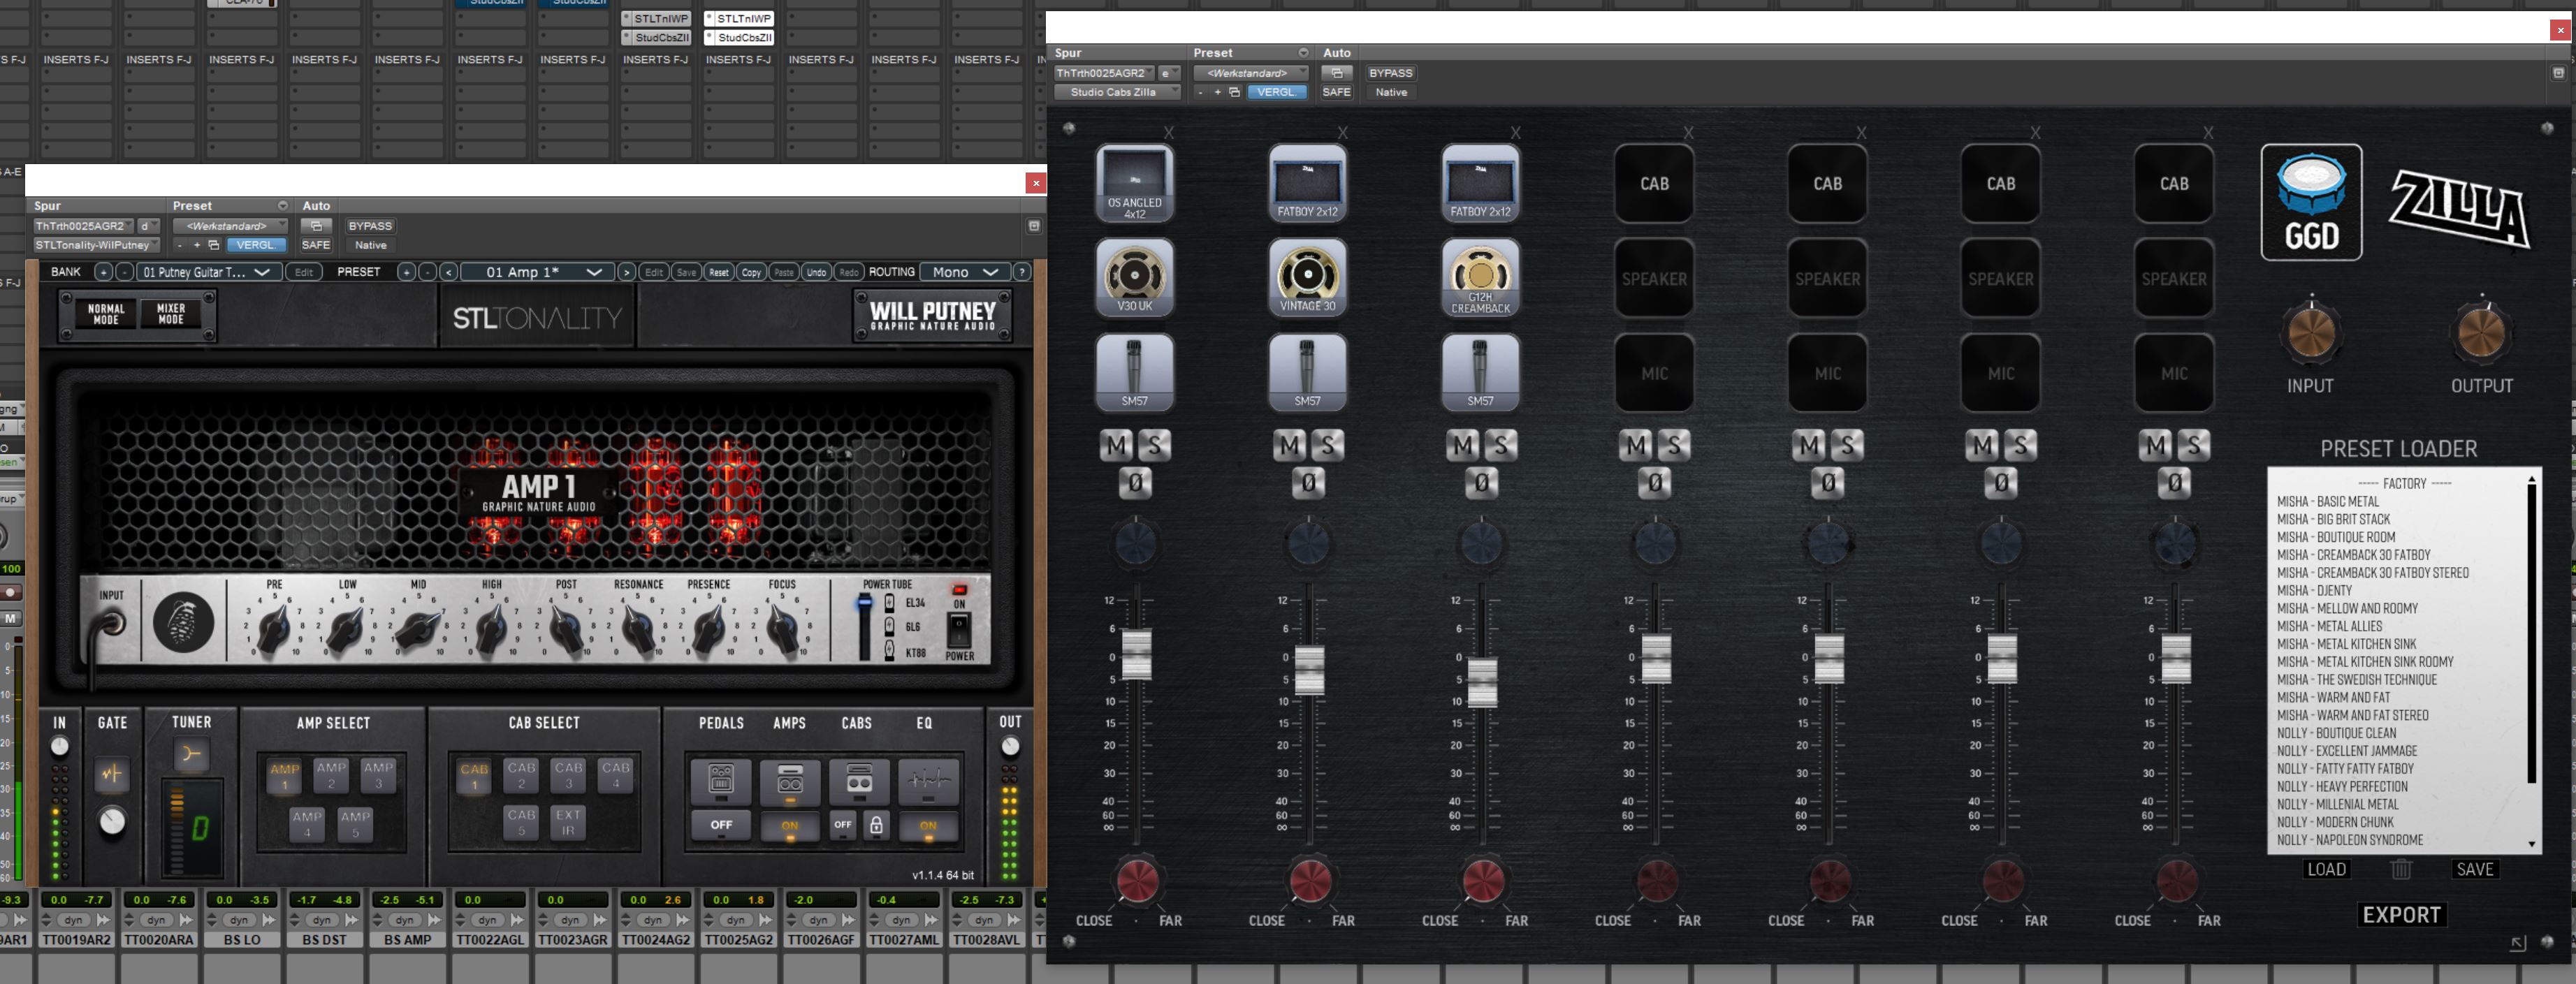
Task: Switch to MIXER MODE
Action: pos(171,314)
